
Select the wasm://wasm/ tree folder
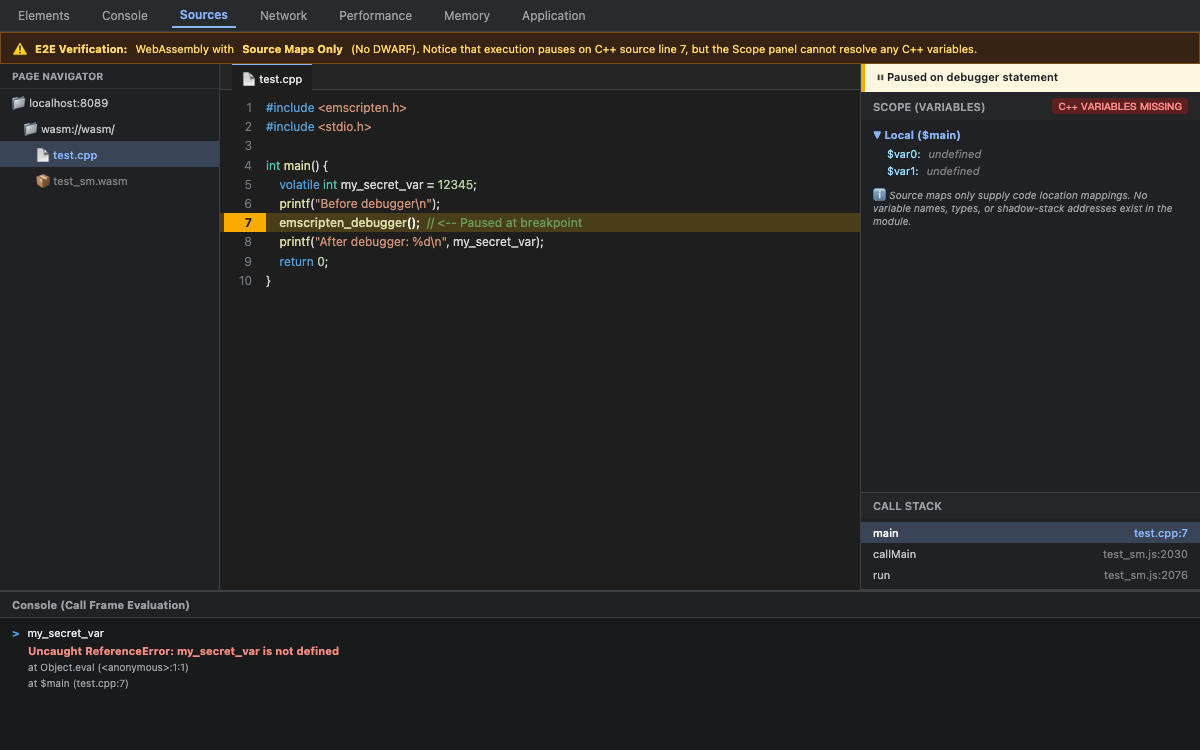(109, 129)
